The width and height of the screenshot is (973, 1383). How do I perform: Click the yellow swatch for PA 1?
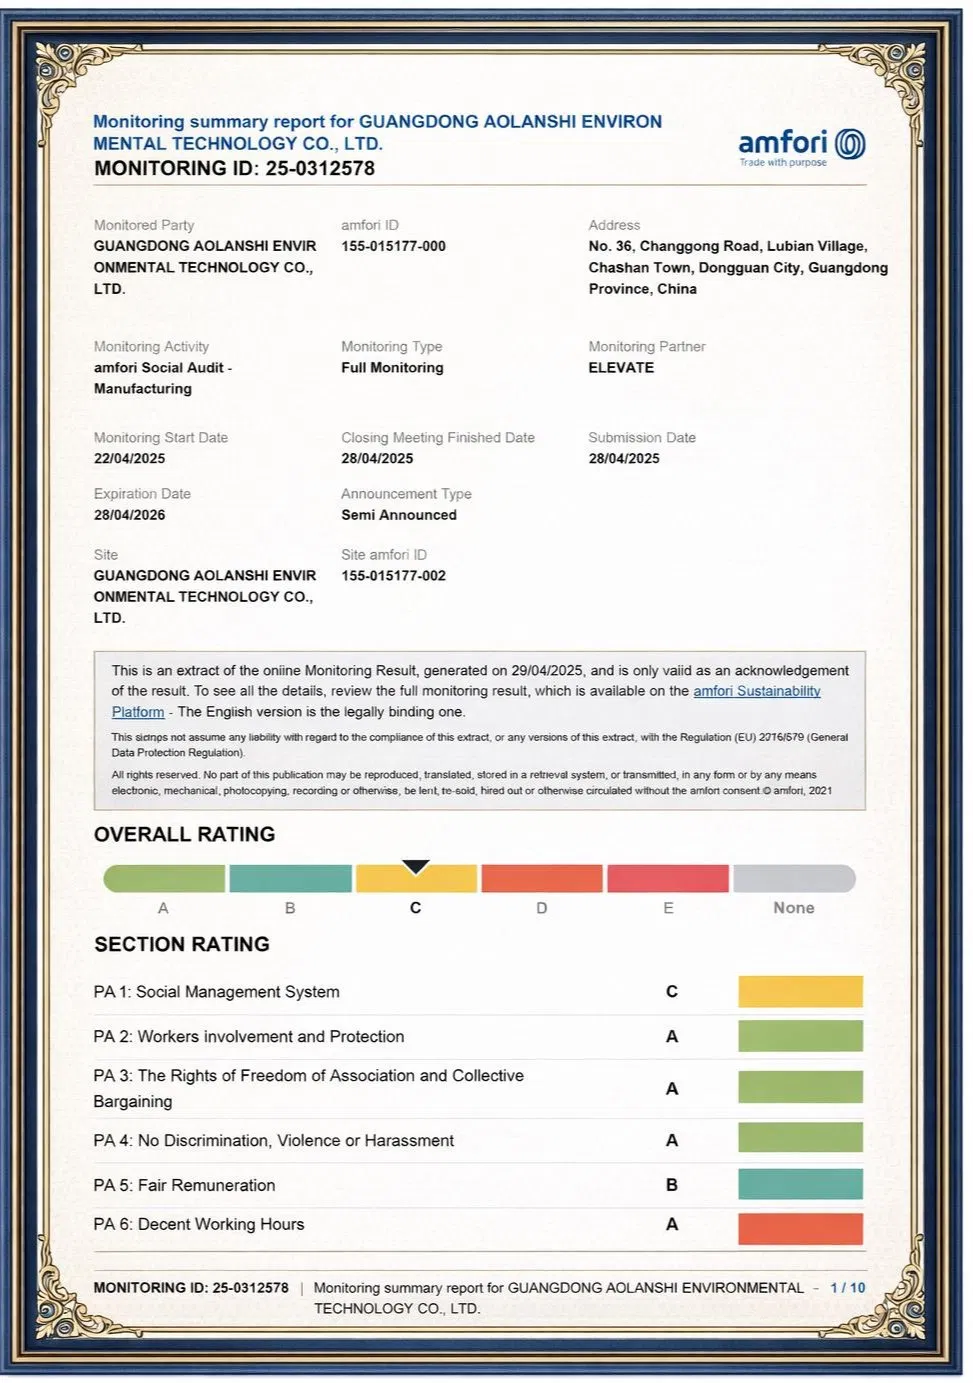tap(800, 992)
